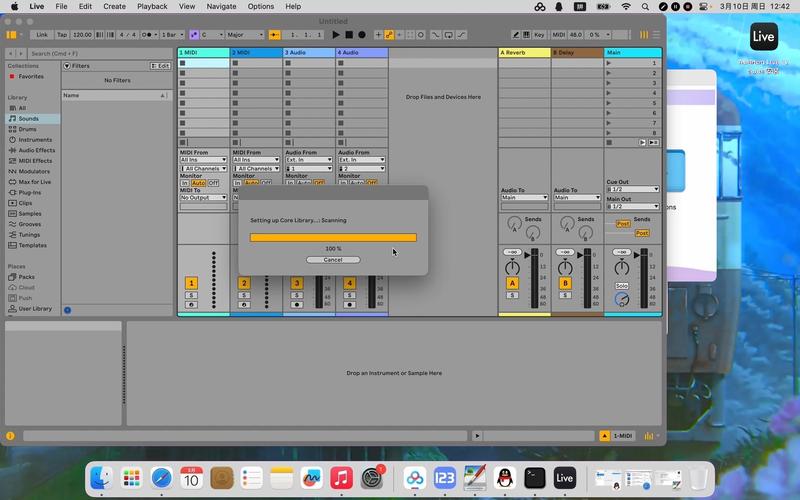Viewport: 800px width, 500px height.
Task: Click the Solo cue button on Main
Action: pyautogui.click(x=621, y=286)
